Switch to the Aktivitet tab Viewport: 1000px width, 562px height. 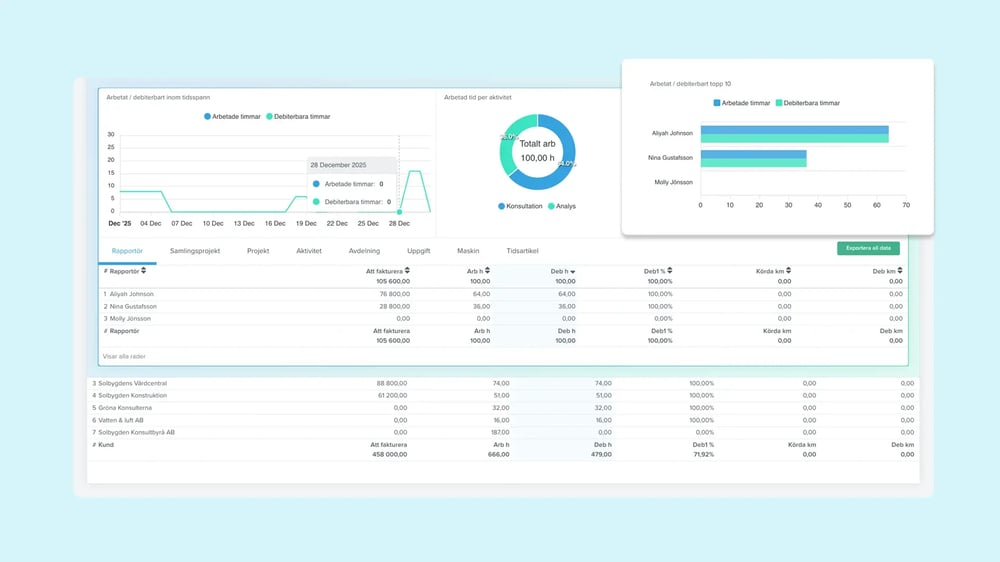coord(309,251)
